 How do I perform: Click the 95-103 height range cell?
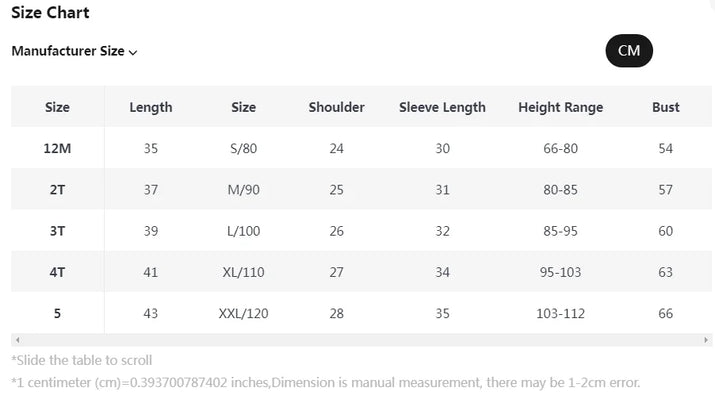point(560,272)
